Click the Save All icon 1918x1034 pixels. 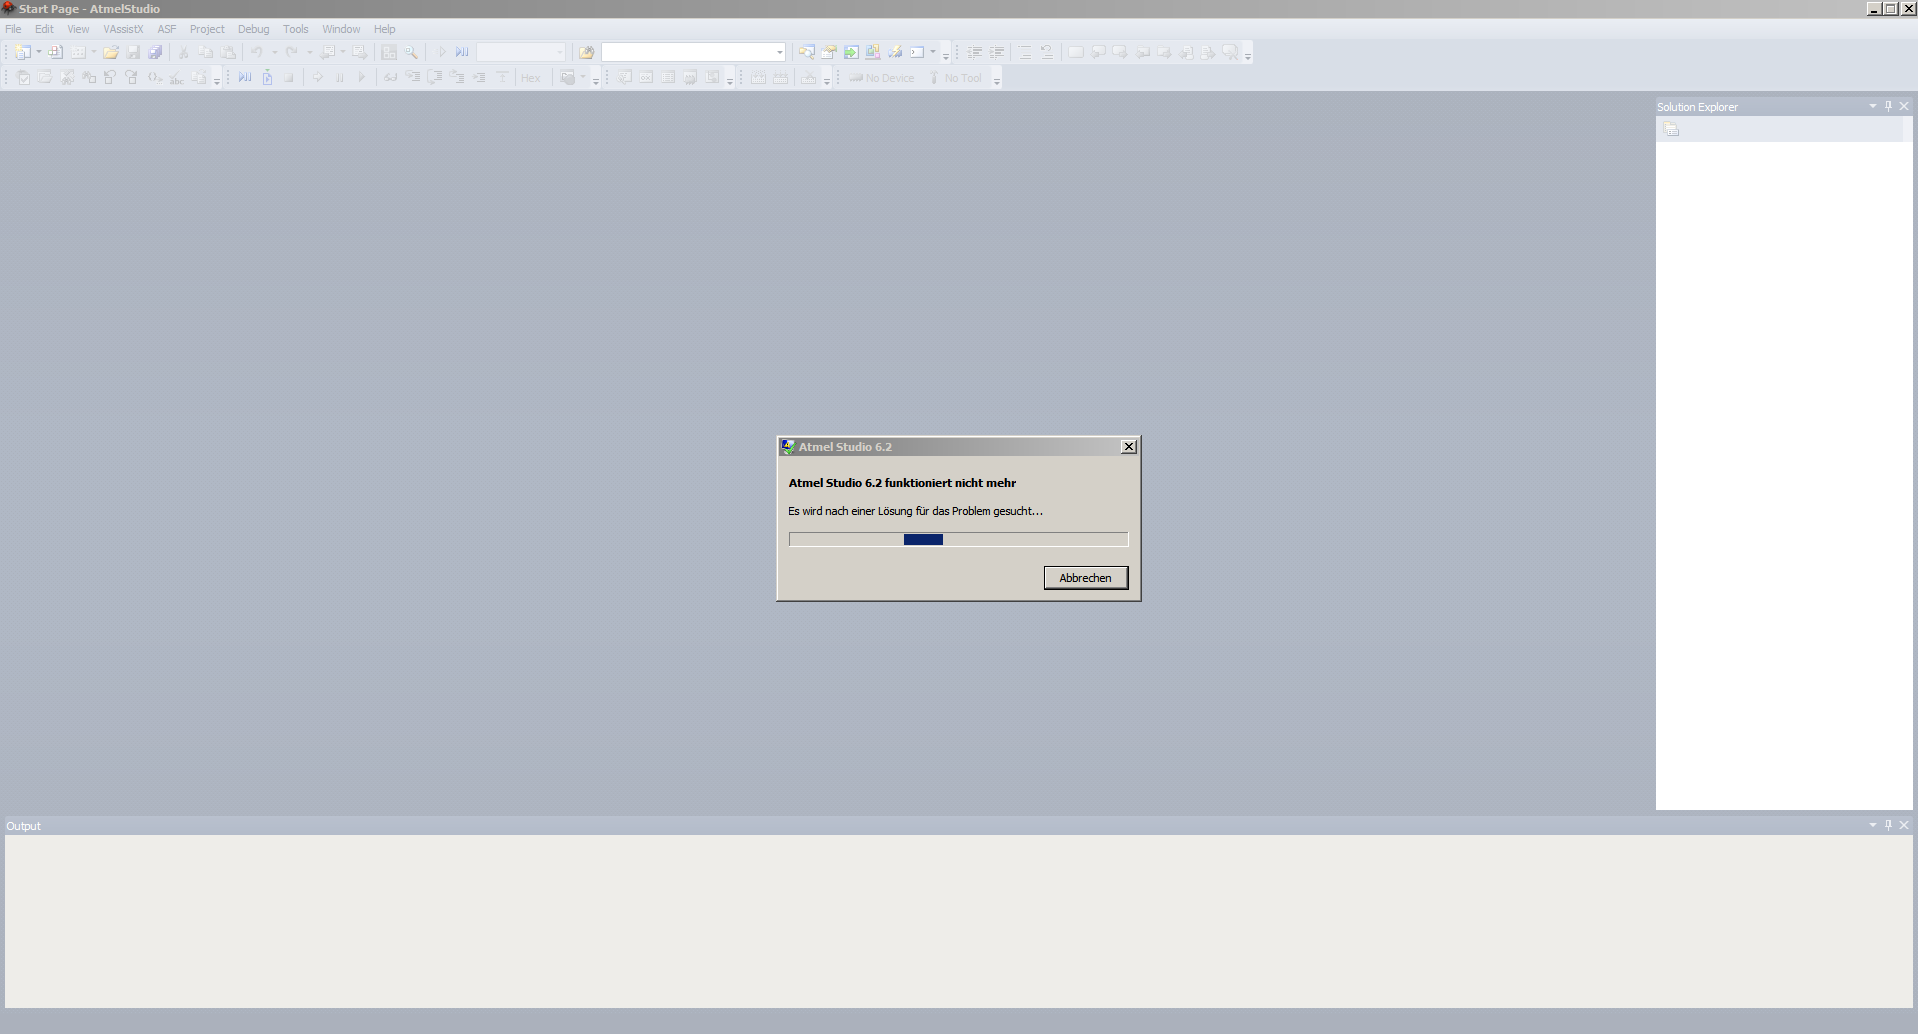[155, 52]
